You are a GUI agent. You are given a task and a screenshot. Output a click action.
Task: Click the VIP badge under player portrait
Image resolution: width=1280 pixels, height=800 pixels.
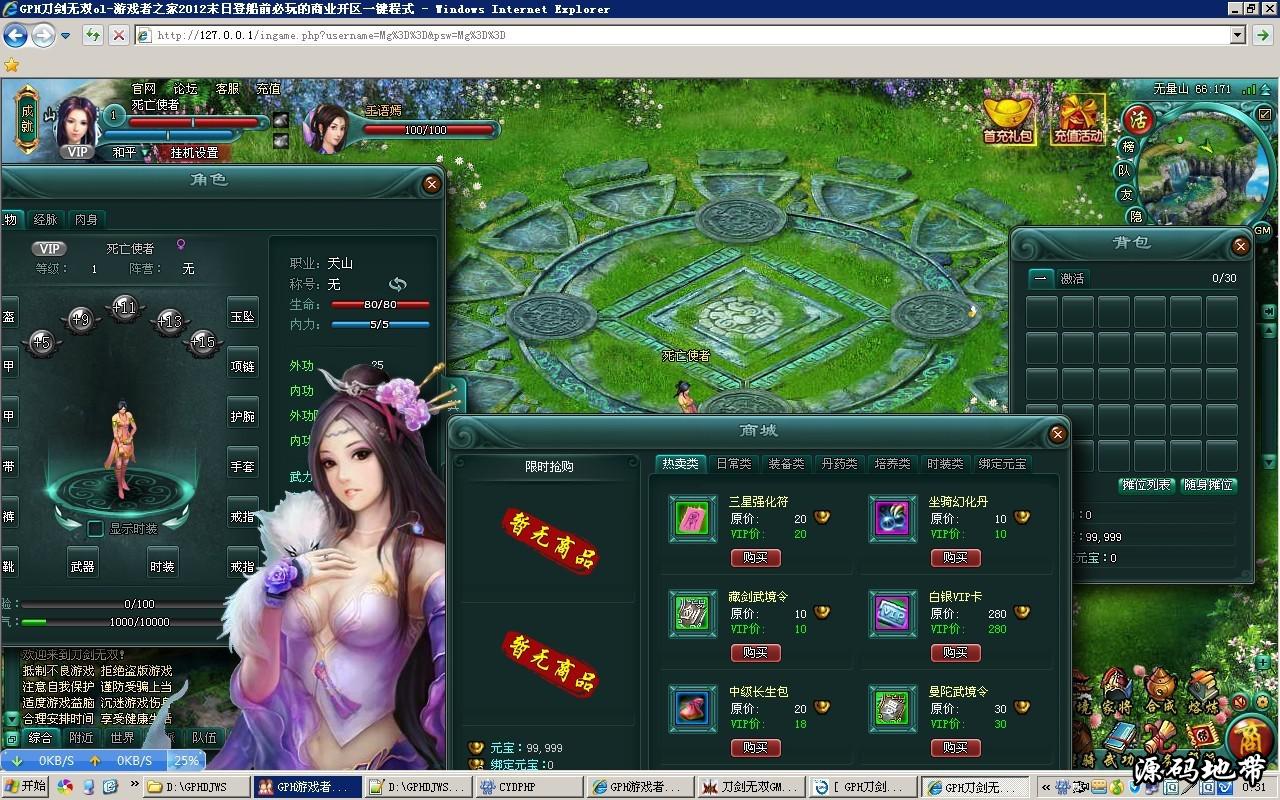(x=76, y=152)
